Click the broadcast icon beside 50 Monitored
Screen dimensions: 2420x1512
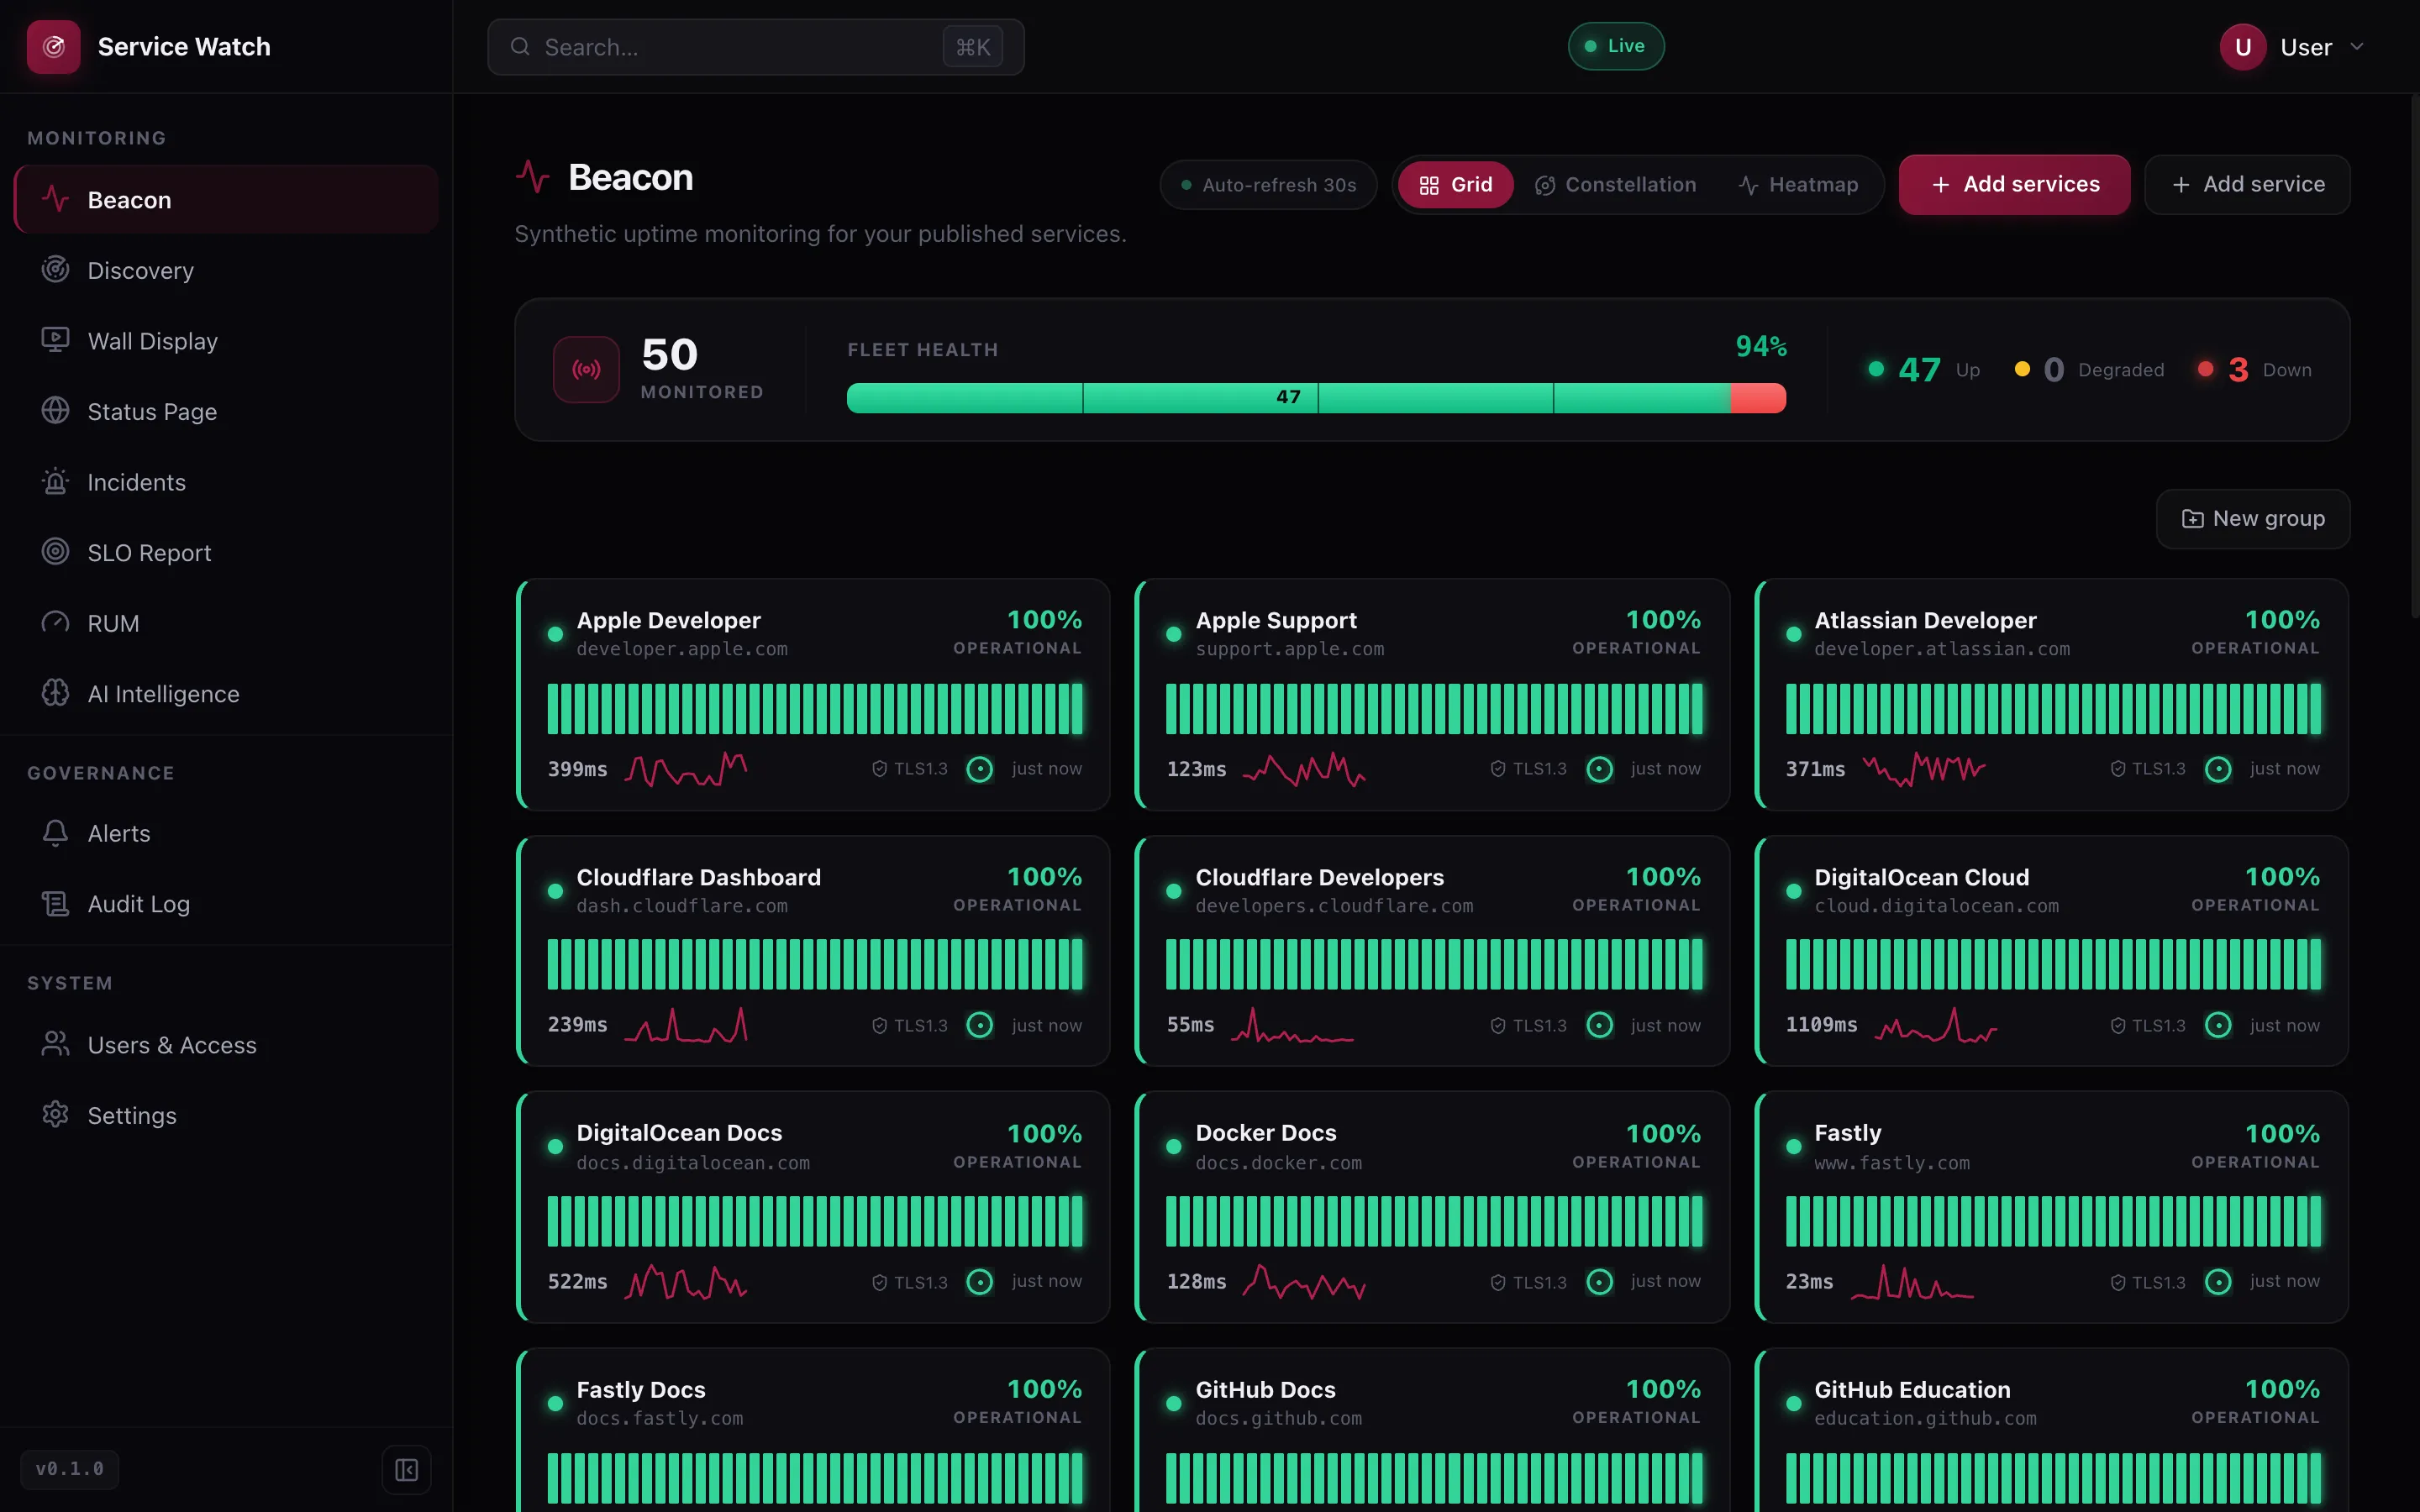[586, 370]
